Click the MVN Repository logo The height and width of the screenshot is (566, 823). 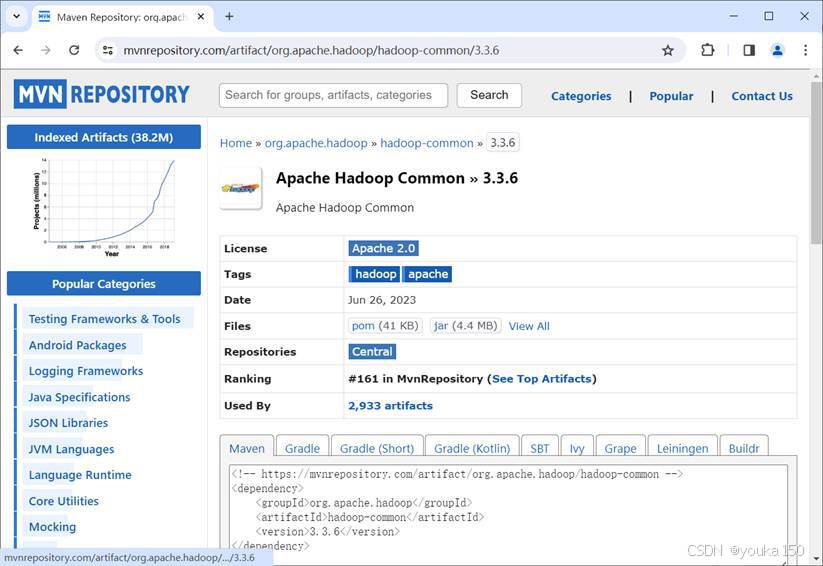tap(101, 95)
